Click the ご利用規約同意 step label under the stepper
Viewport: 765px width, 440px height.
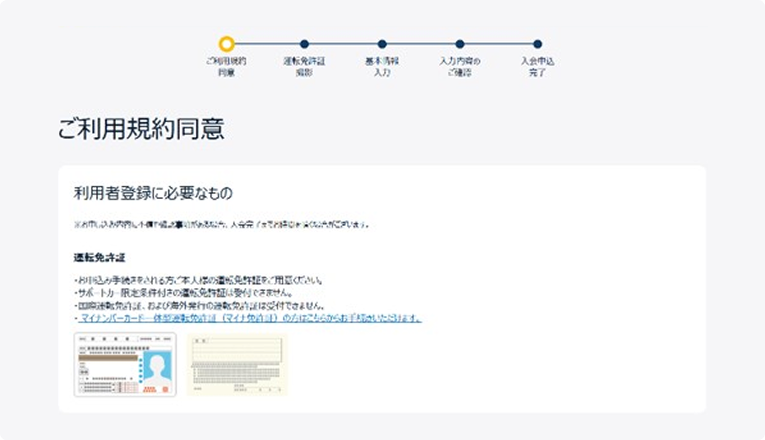click(x=226, y=67)
